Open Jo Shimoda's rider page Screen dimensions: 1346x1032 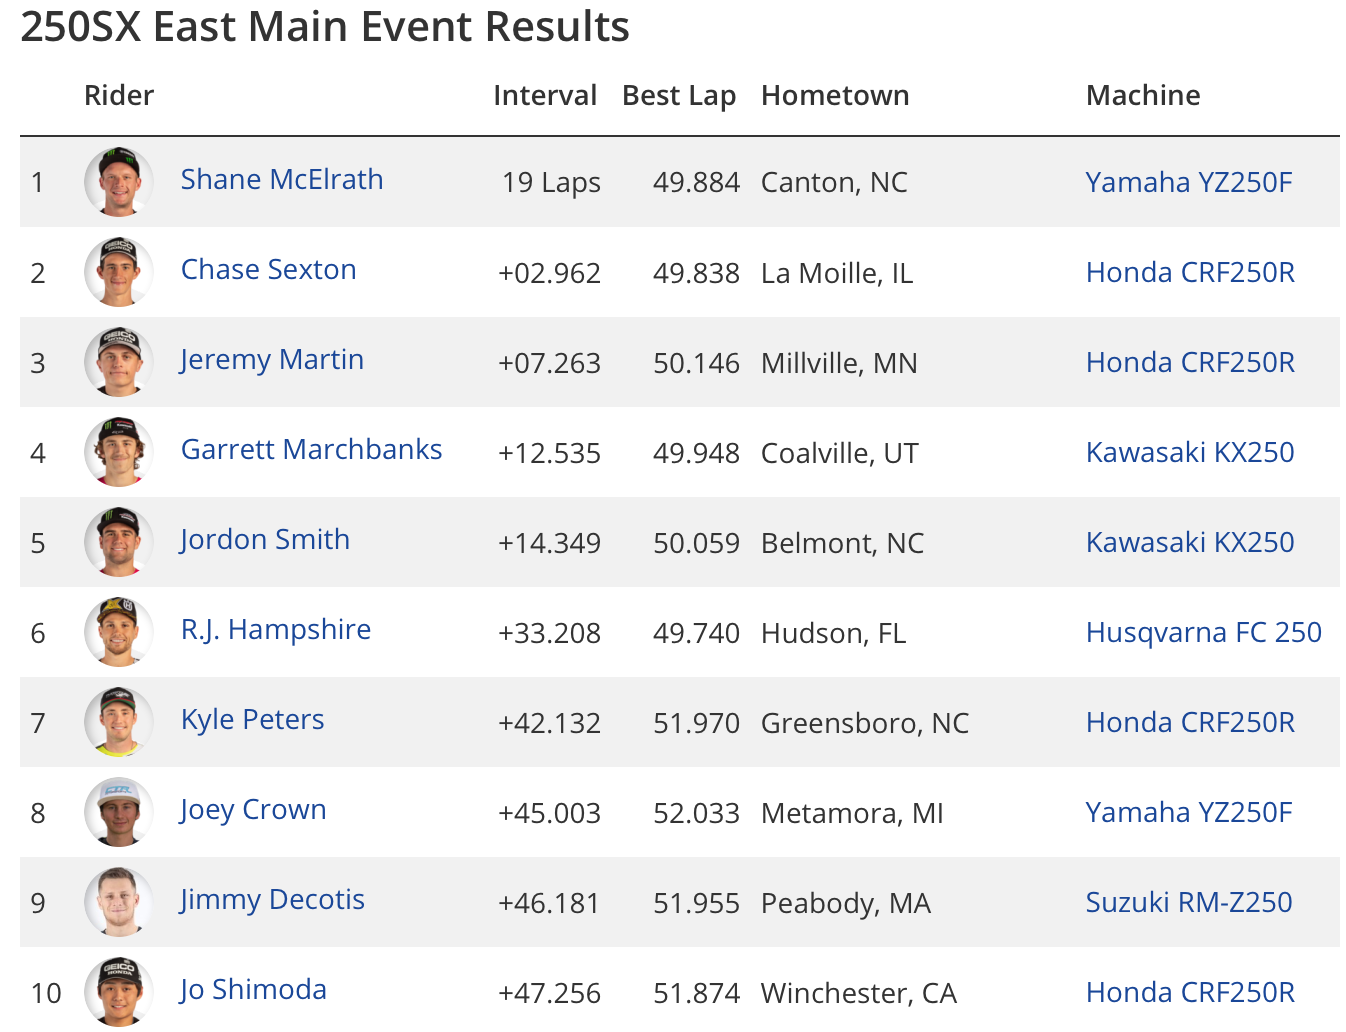click(x=252, y=990)
